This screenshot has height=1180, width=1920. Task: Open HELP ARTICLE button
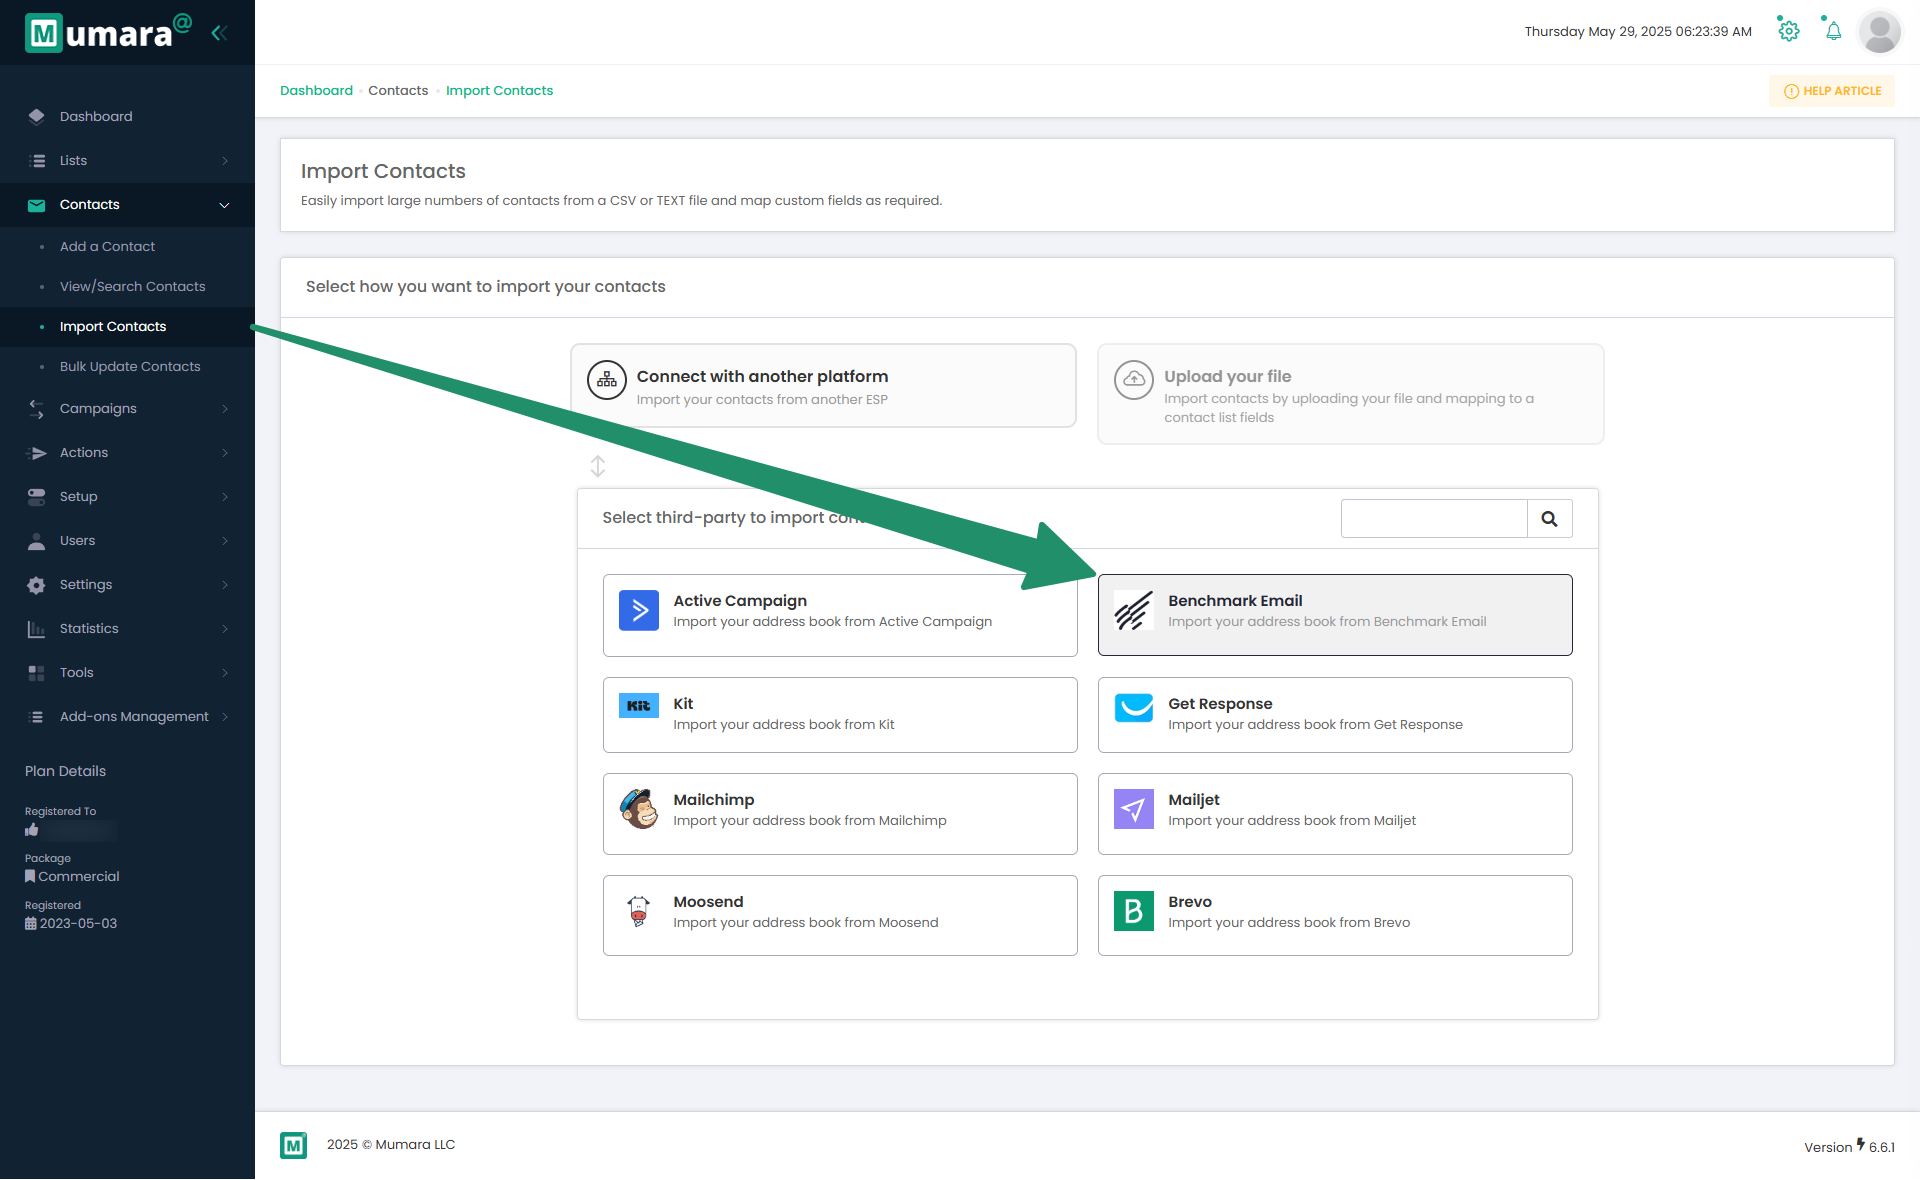[x=1832, y=91]
